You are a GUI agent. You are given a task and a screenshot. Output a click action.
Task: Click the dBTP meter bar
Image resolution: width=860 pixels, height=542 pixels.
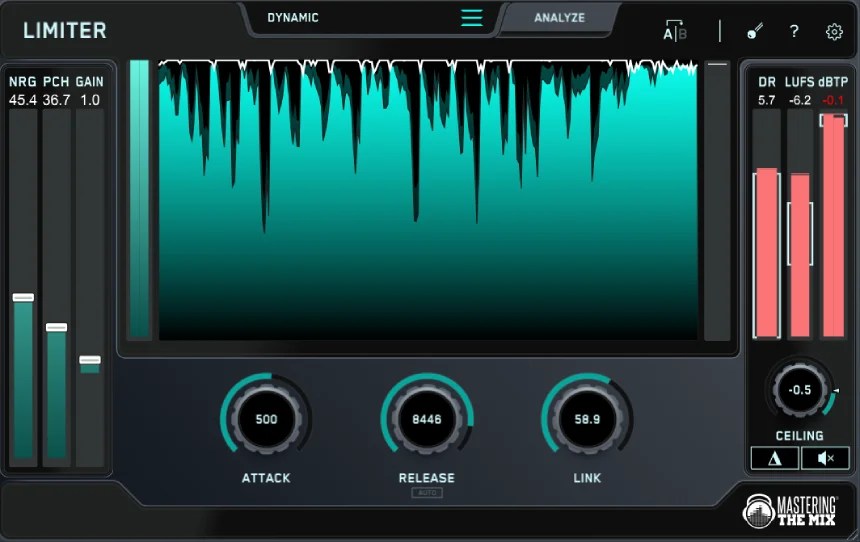tap(834, 224)
